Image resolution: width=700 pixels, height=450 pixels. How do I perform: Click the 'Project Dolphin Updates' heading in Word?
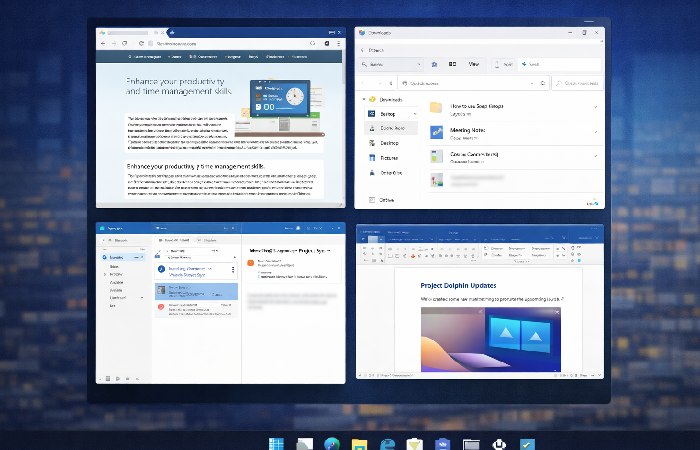click(x=458, y=285)
